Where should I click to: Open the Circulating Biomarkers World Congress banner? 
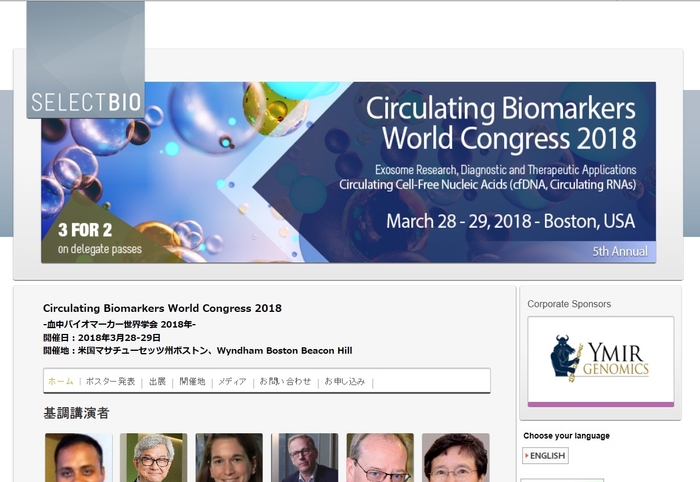point(348,172)
